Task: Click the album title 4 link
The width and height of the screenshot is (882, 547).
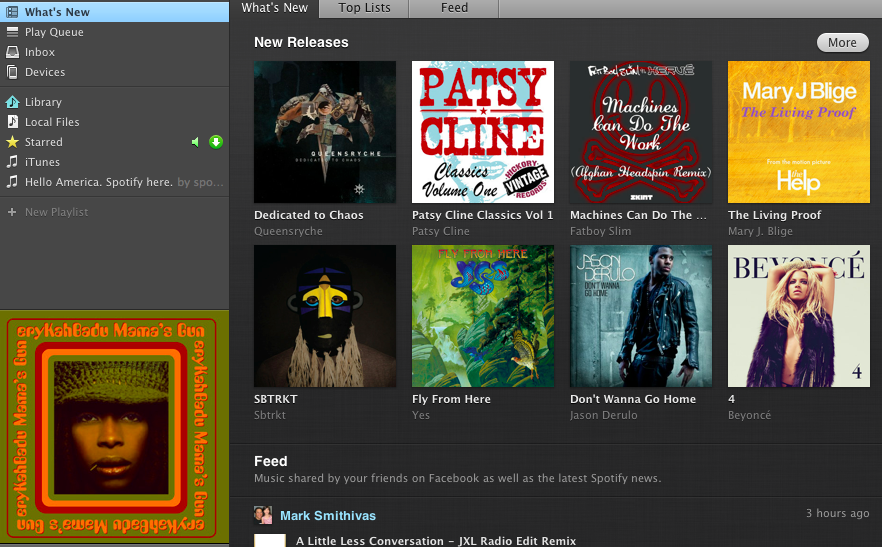Action: click(731, 399)
